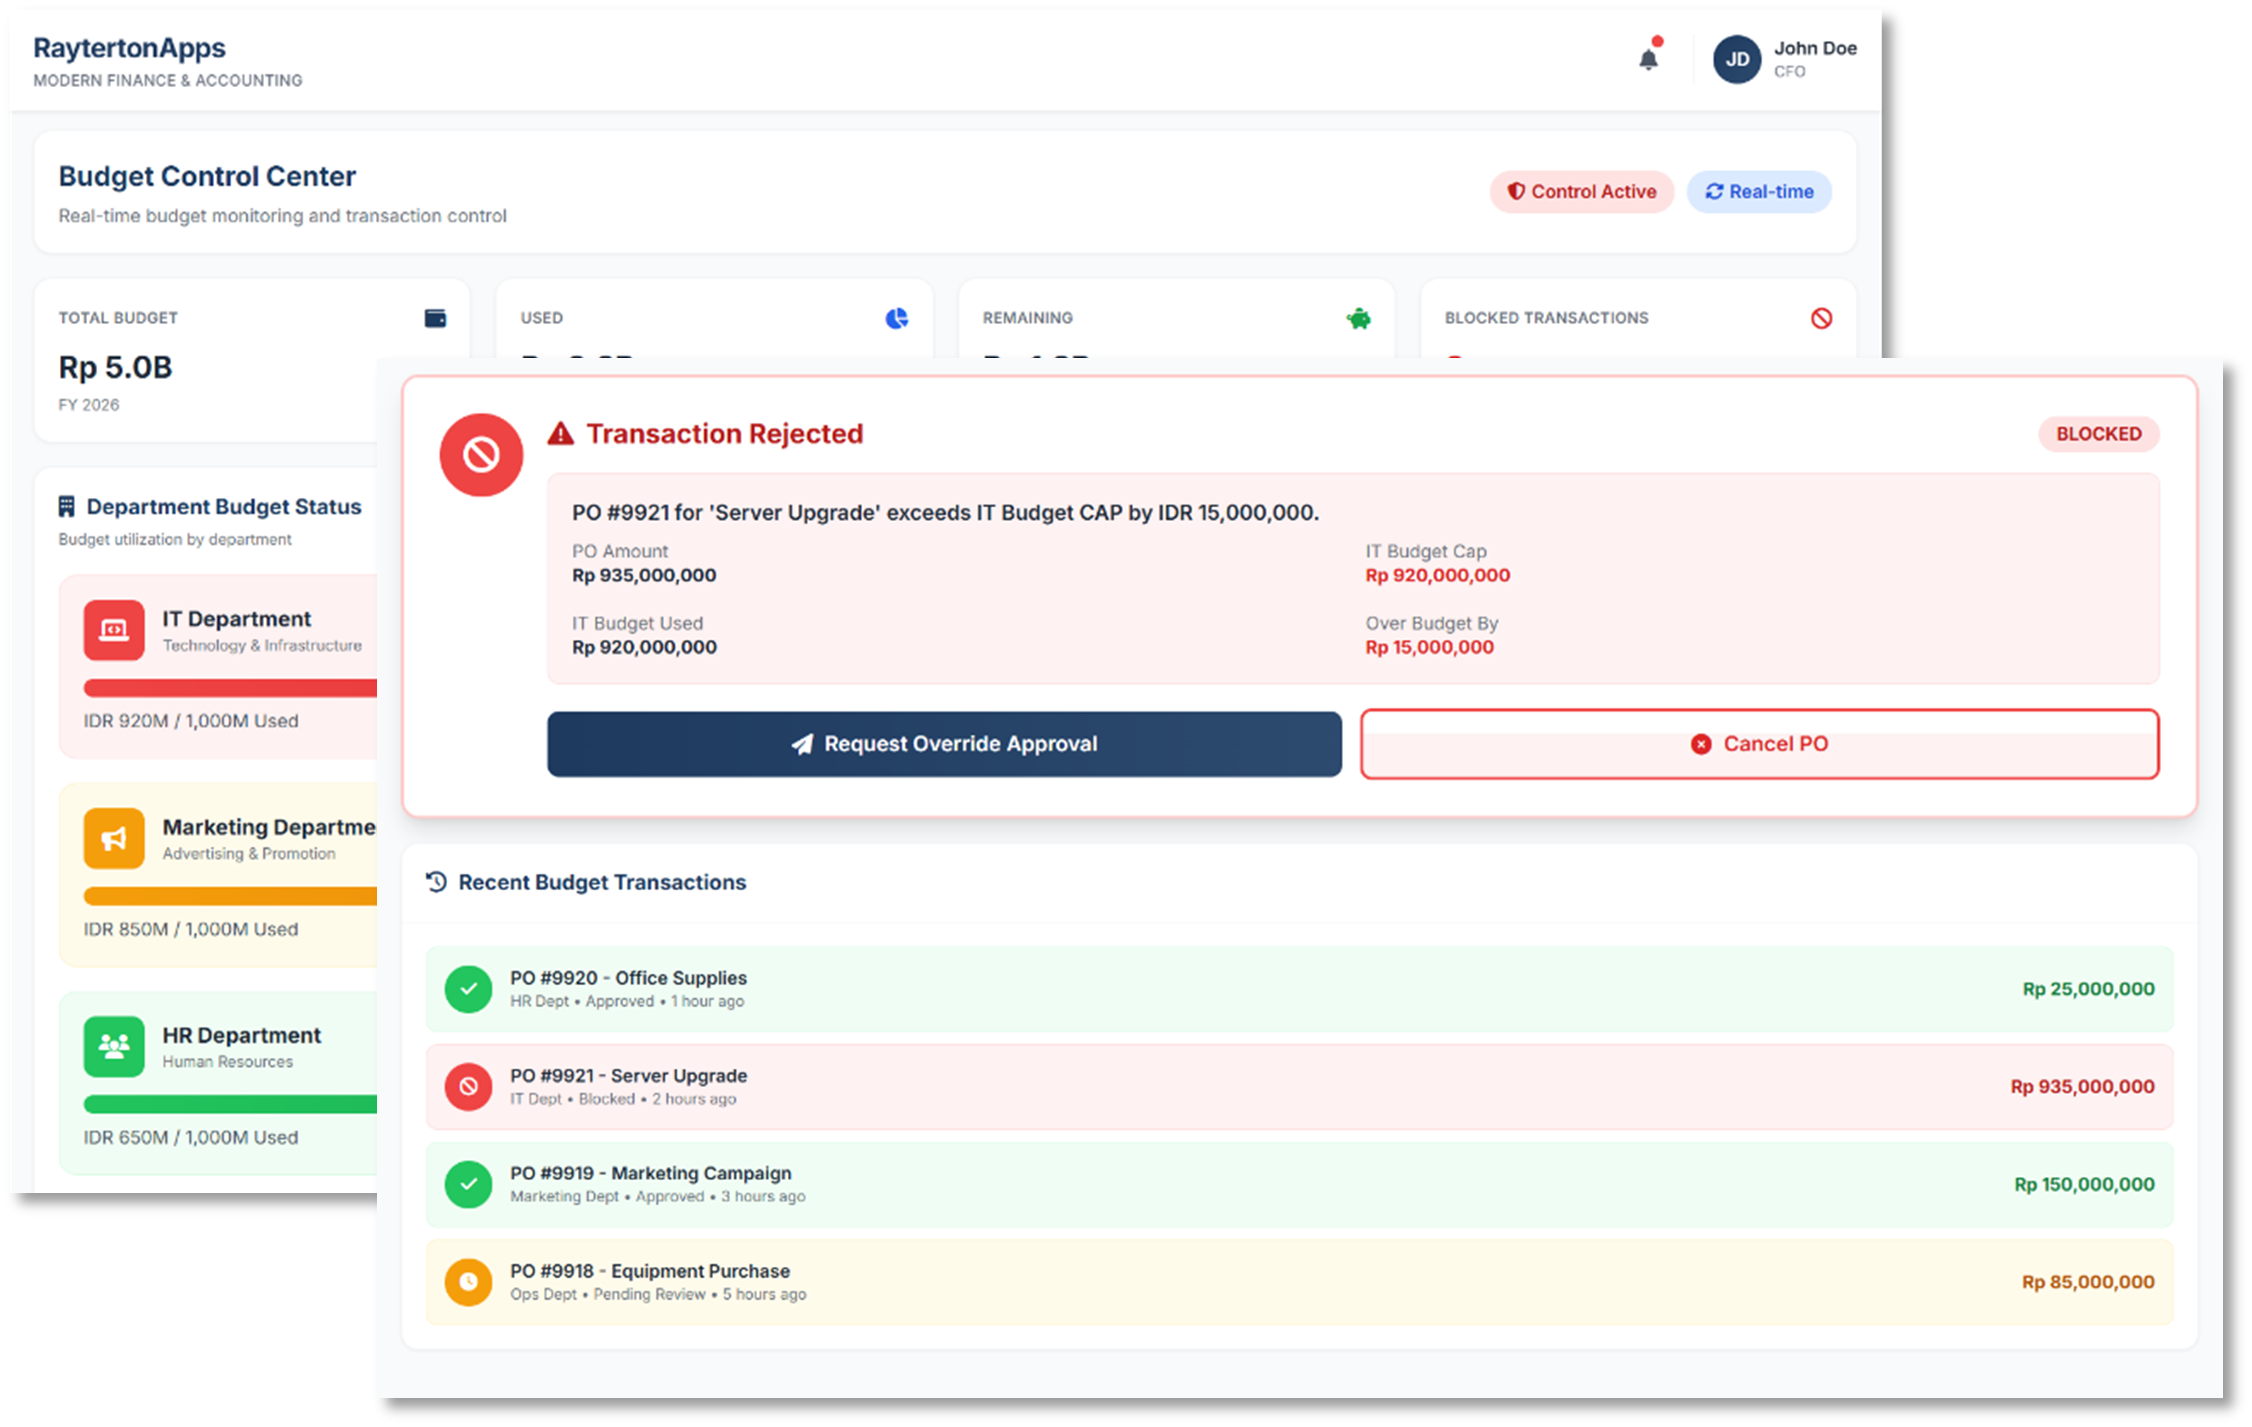This screenshot has width=2252, height=1427.
Task: Open the JD user avatar
Action: pos(1737,60)
